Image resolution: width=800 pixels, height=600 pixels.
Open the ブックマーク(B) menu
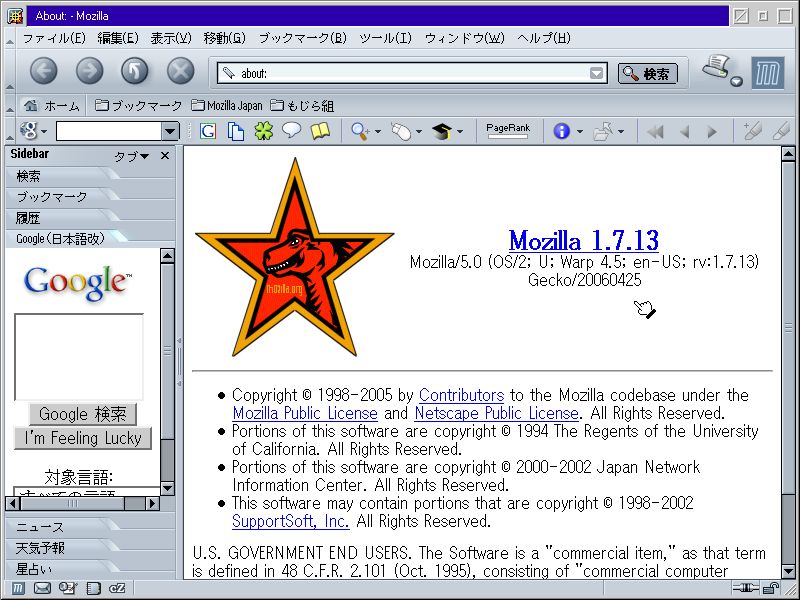click(303, 38)
